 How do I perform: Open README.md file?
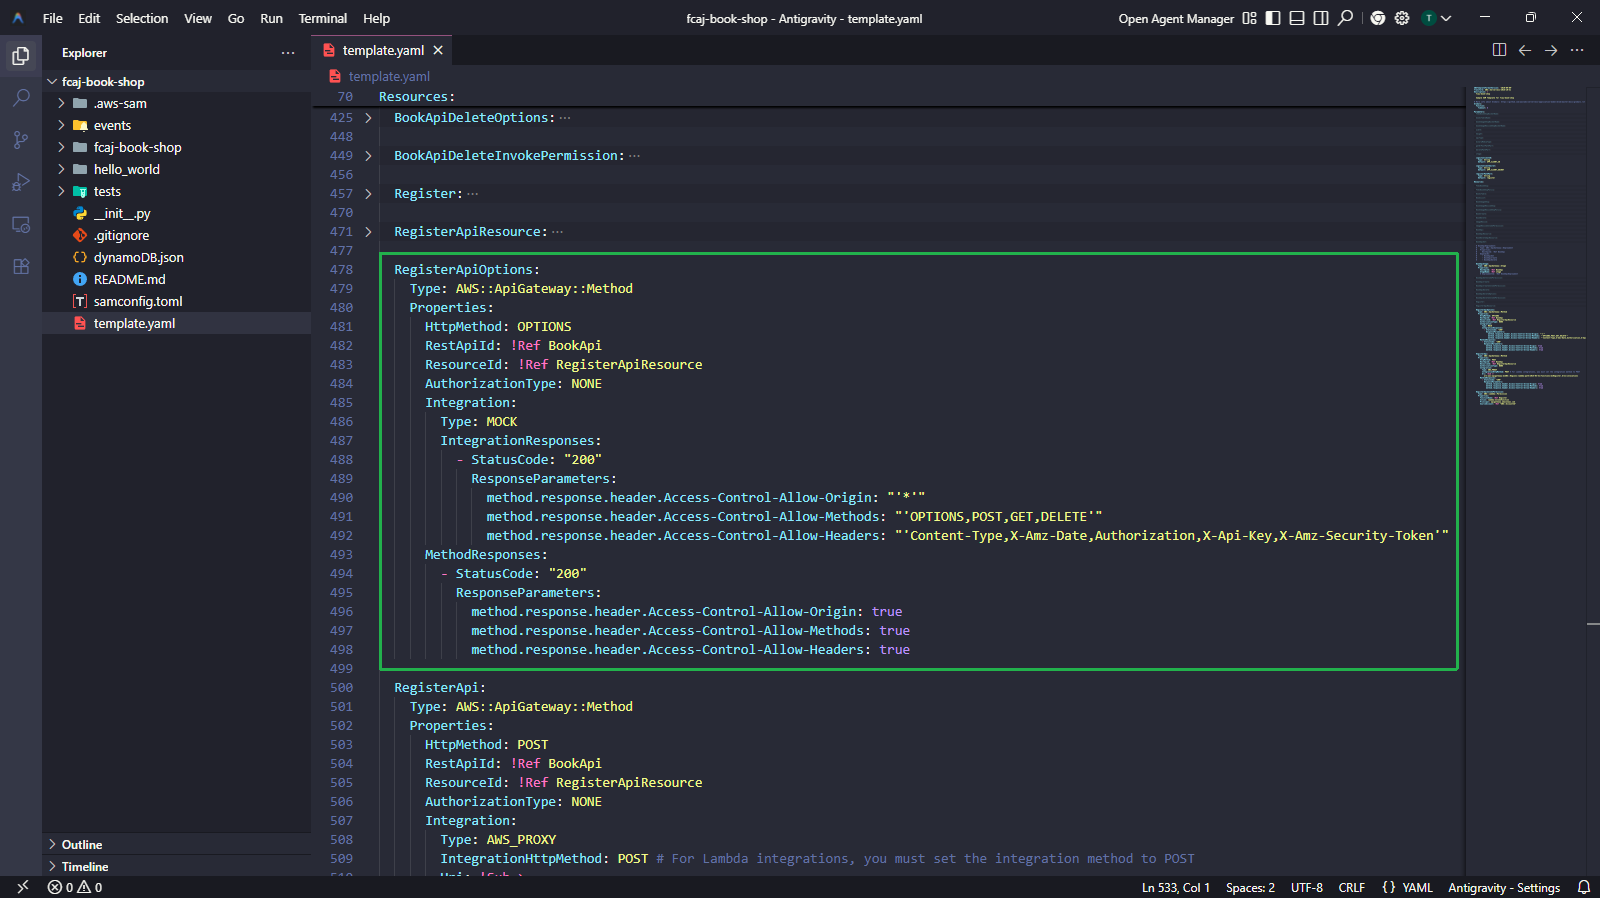tap(176, 280)
